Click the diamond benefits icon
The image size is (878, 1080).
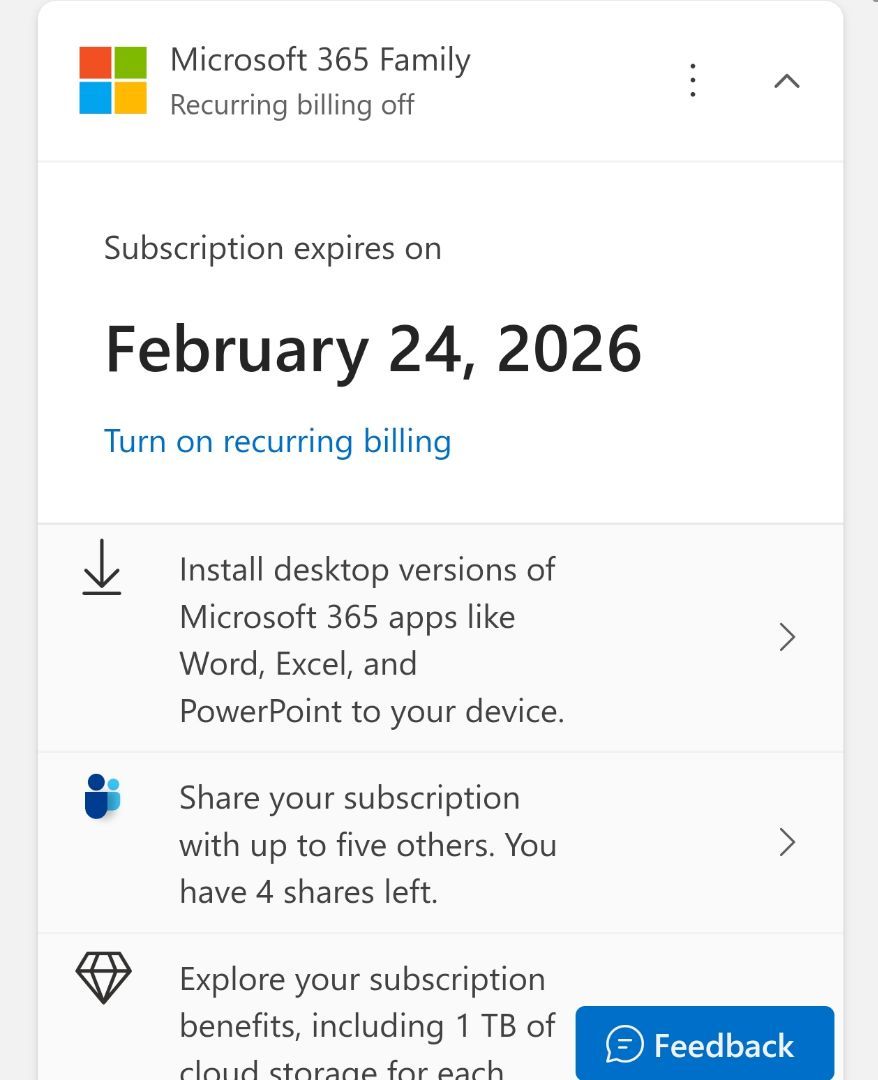(x=103, y=977)
